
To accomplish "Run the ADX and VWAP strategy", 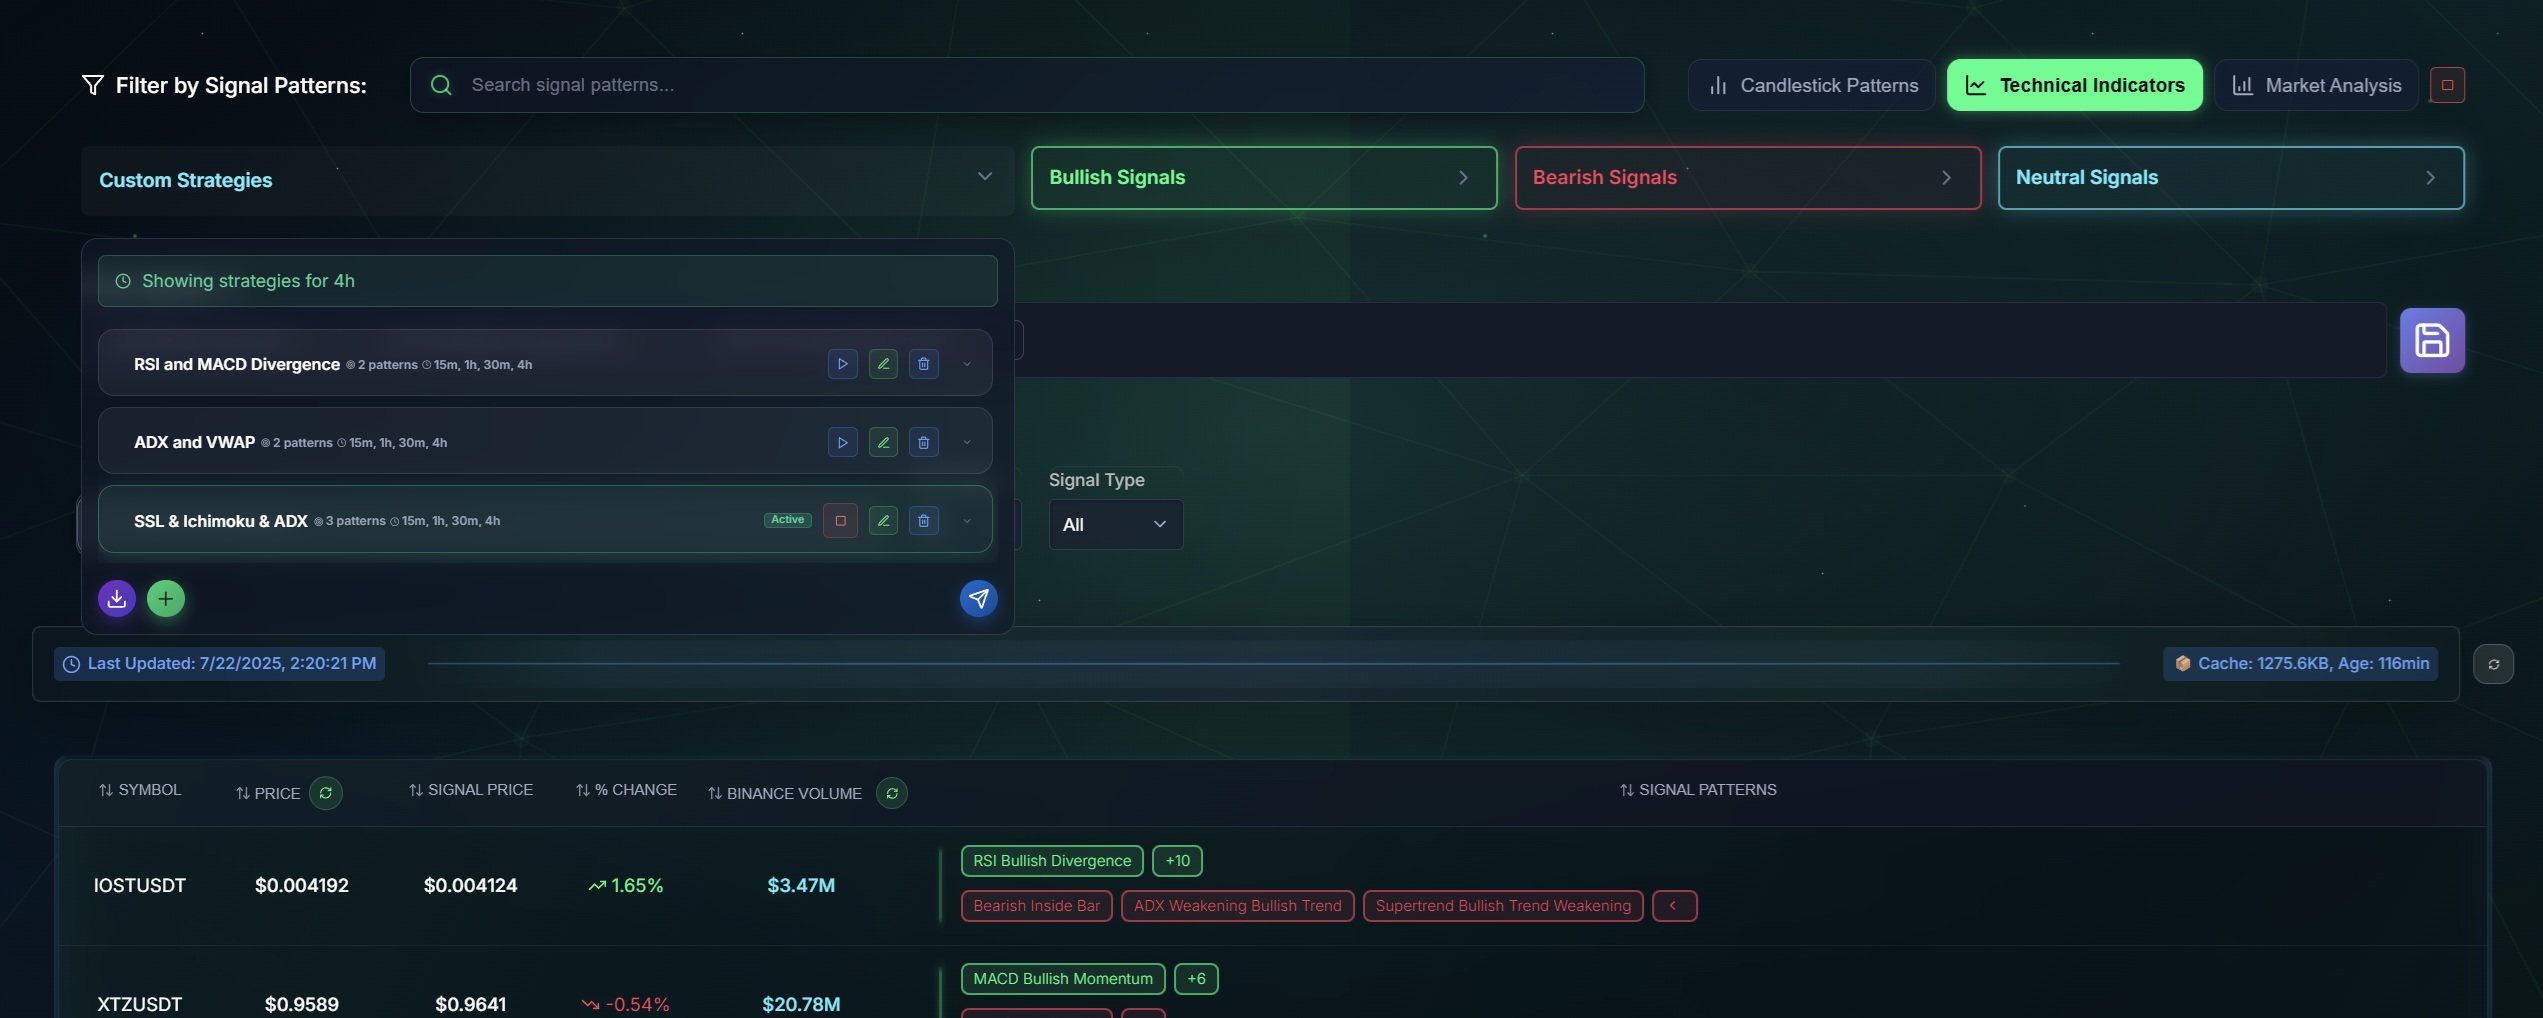I will [x=843, y=442].
